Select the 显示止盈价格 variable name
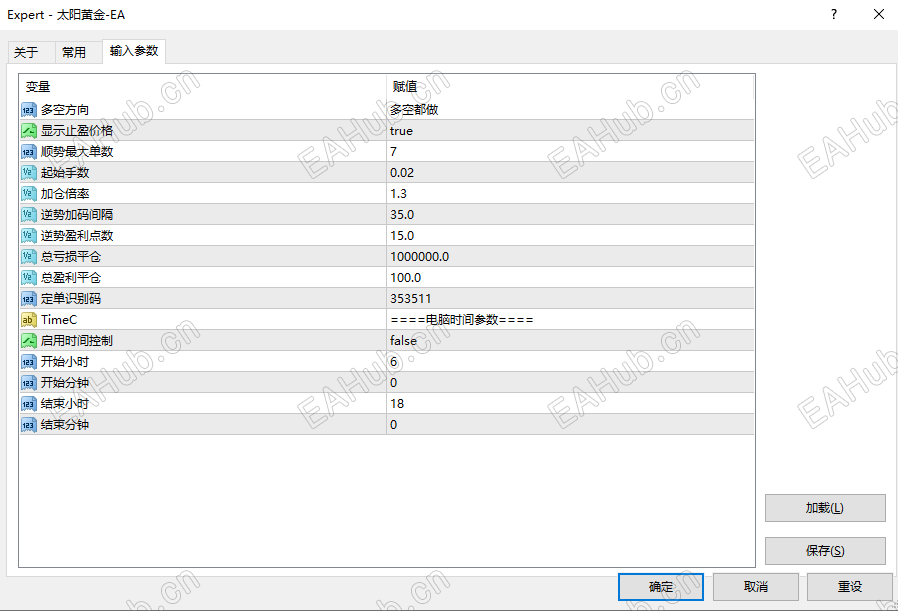This screenshot has height=611, width=898. click(x=77, y=131)
